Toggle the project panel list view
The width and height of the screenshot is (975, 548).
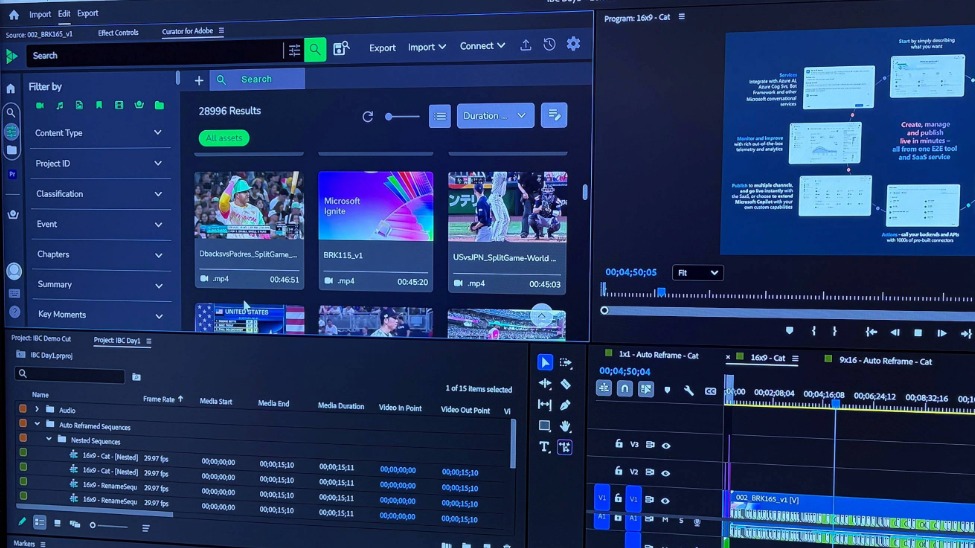(x=39, y=523)
